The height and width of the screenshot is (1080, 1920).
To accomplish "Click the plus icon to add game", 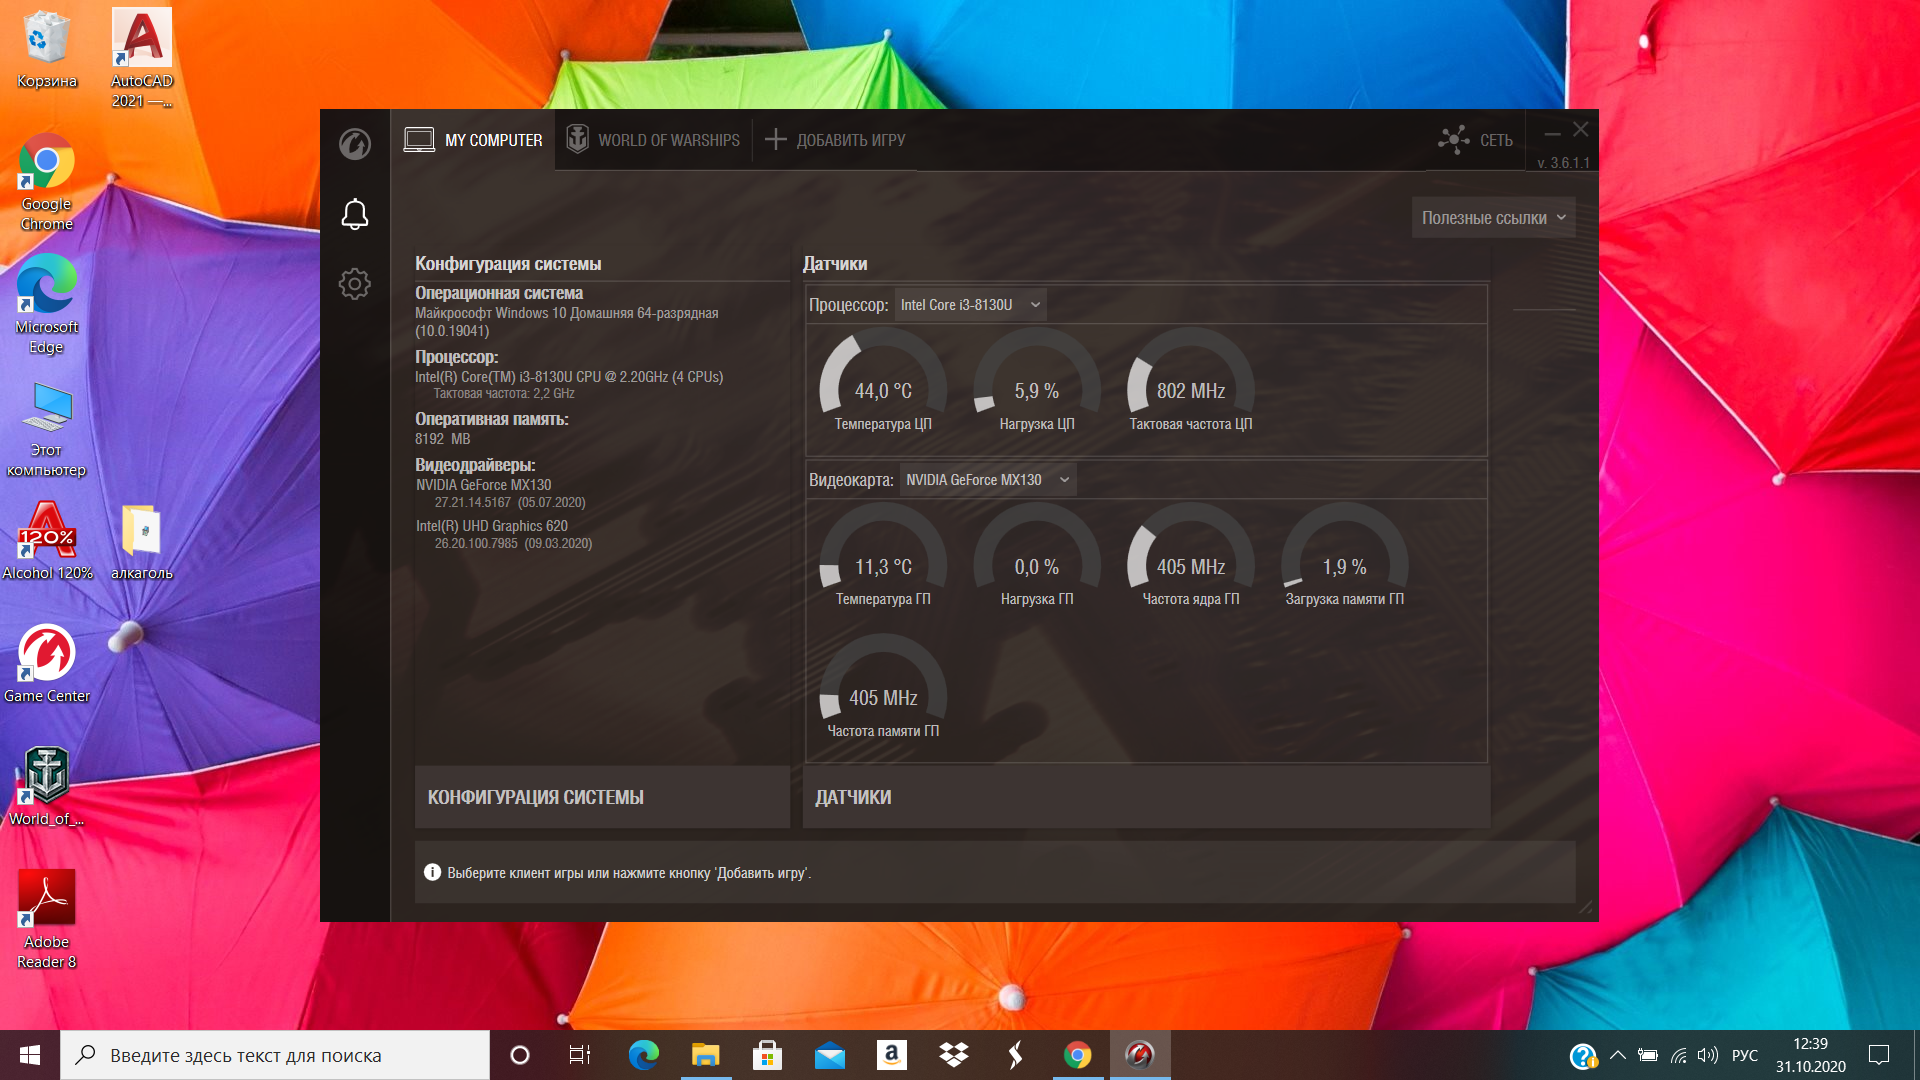I will (x=775, y=139).
